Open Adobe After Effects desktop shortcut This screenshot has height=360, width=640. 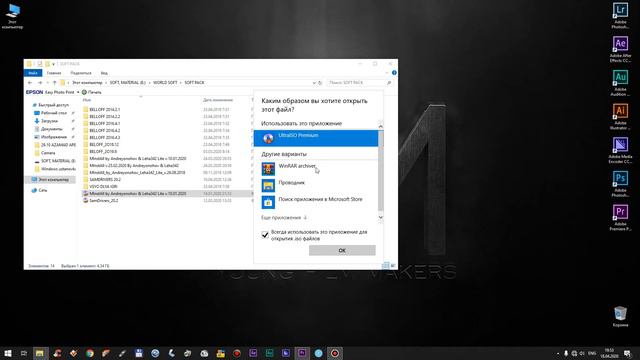point(620,49)
